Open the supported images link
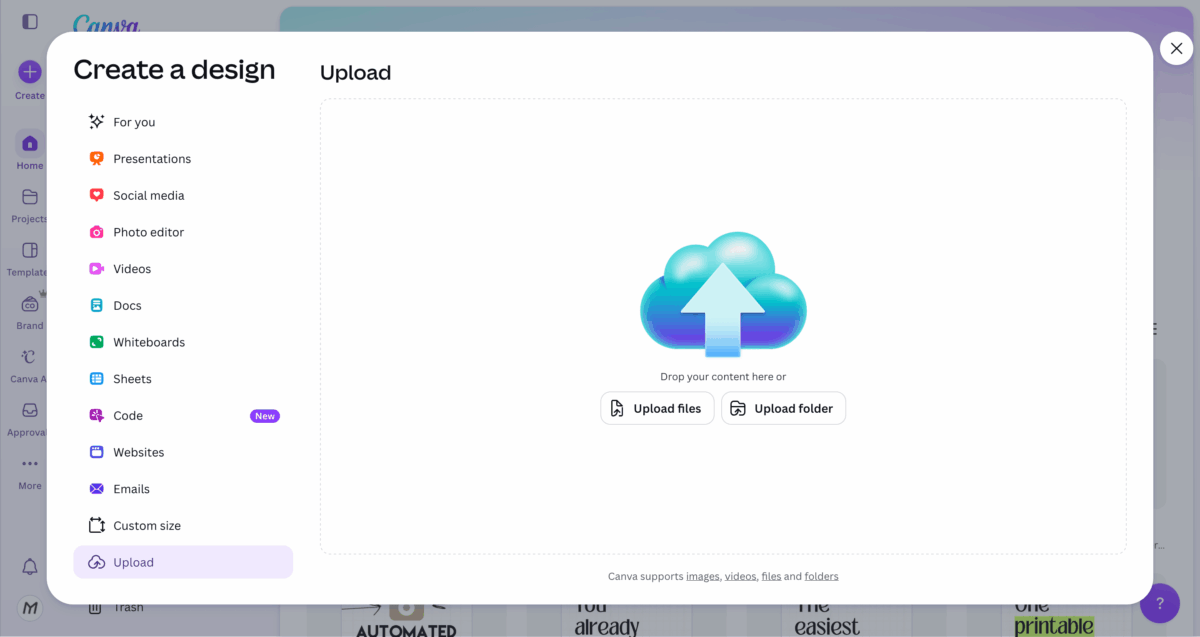 click(702, 576)
